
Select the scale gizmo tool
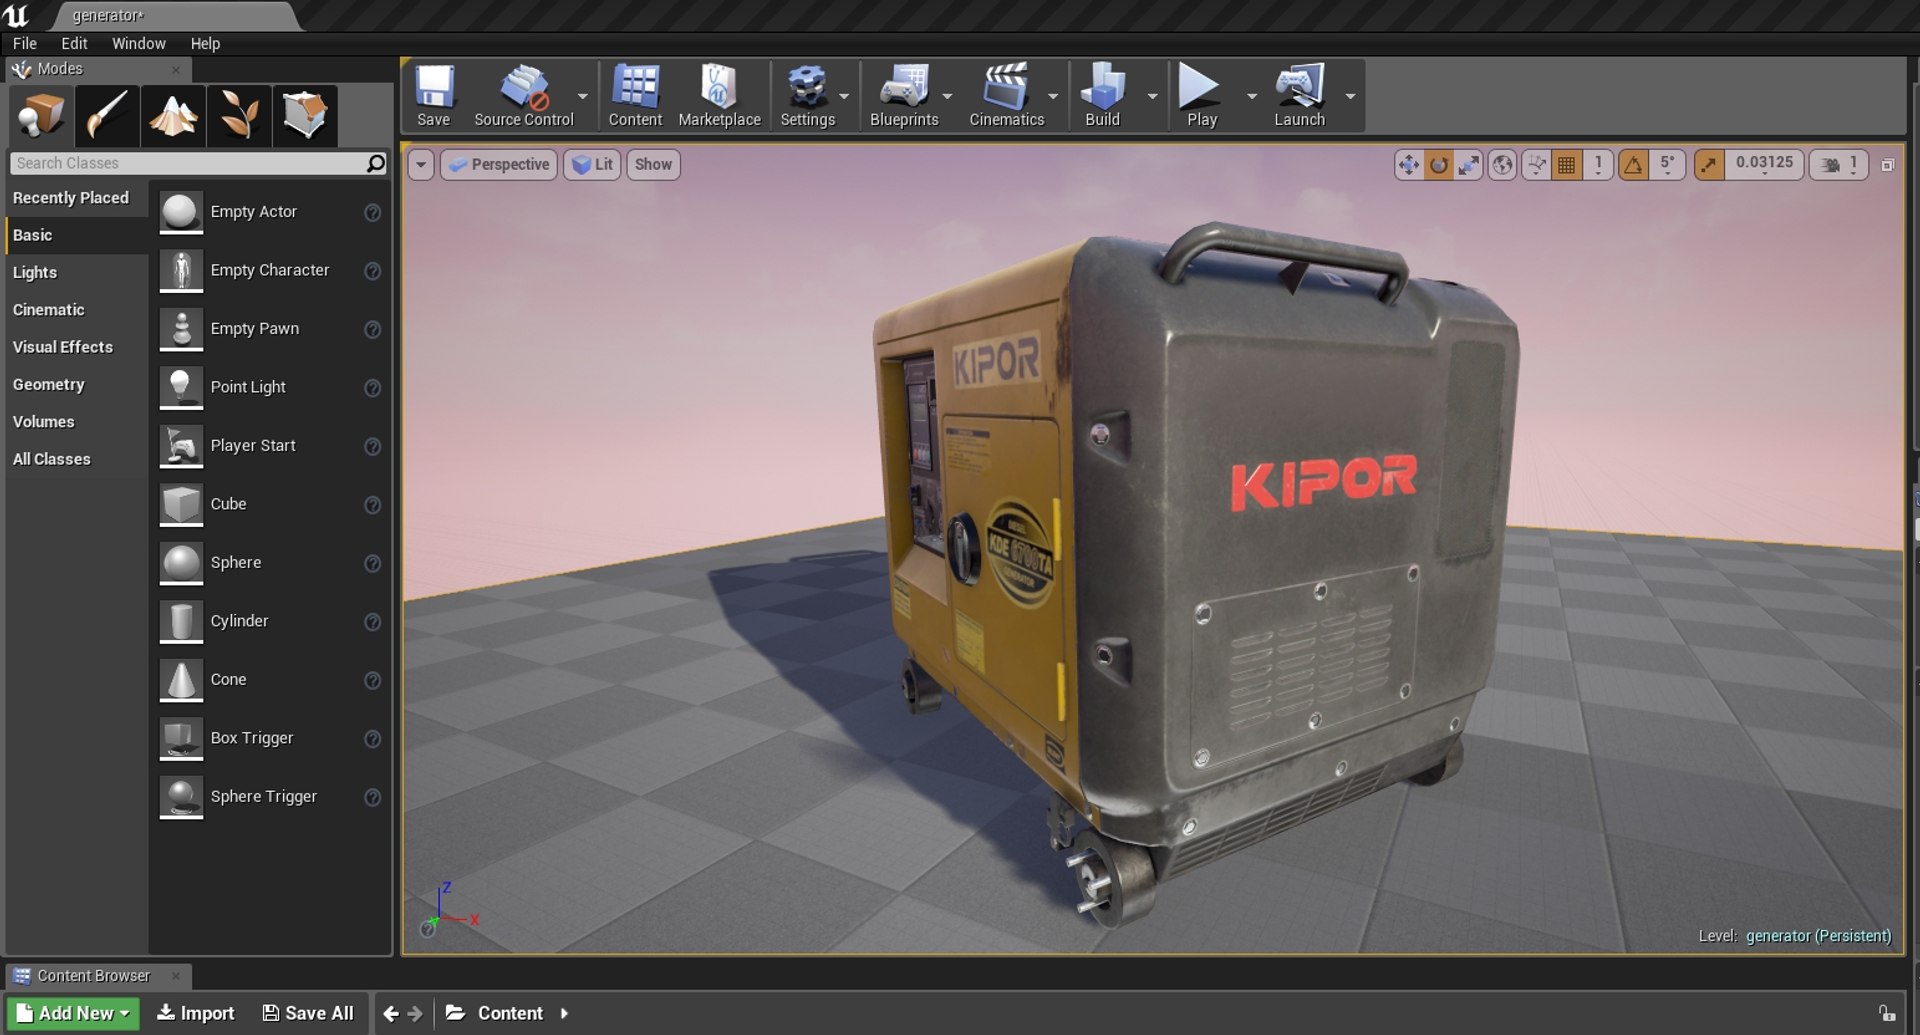(1468, 165)
